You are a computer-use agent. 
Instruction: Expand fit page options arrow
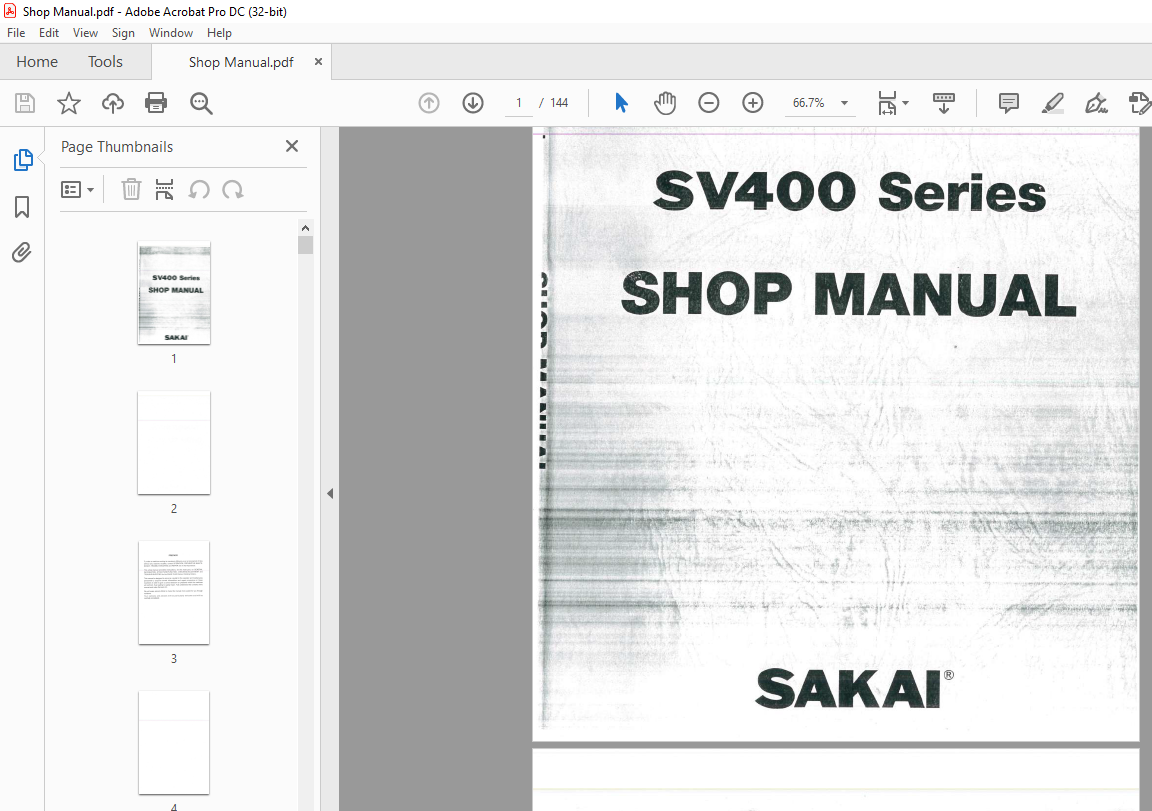click(x=906, y=103)
